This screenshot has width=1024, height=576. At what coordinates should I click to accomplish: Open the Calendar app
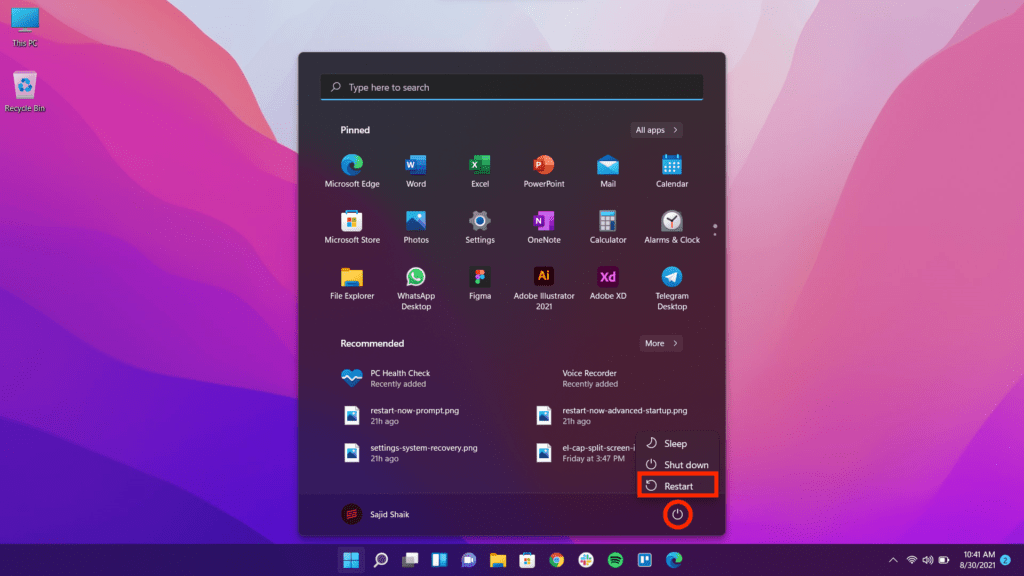click(671, 171)
